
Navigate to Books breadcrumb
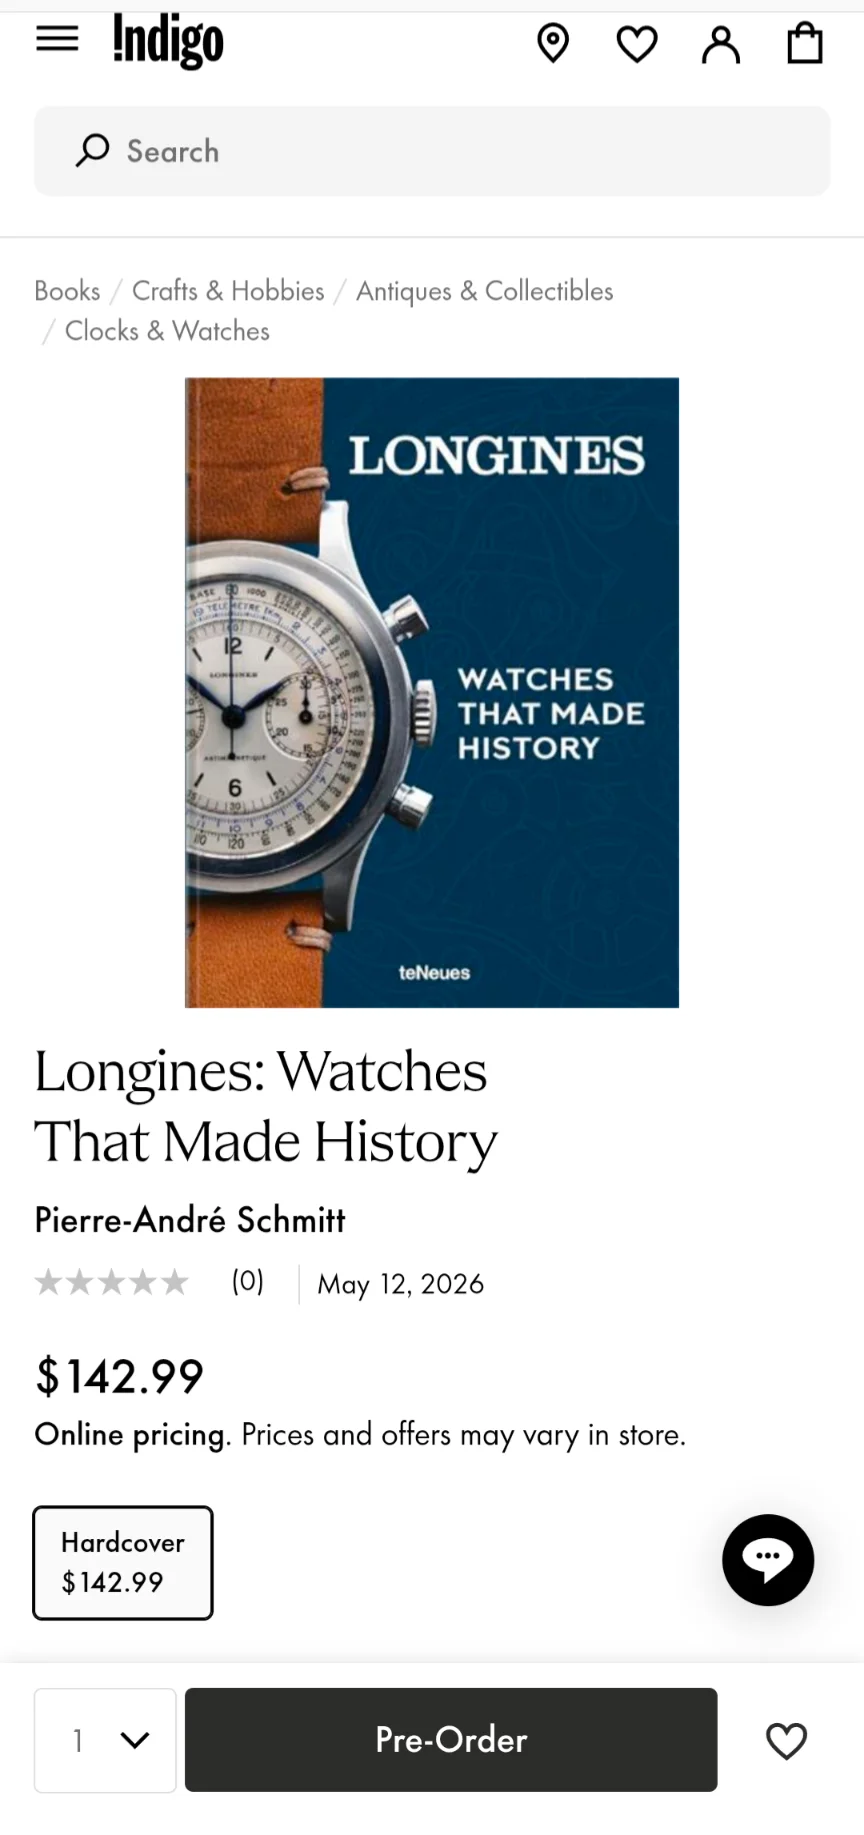[67, 291]
